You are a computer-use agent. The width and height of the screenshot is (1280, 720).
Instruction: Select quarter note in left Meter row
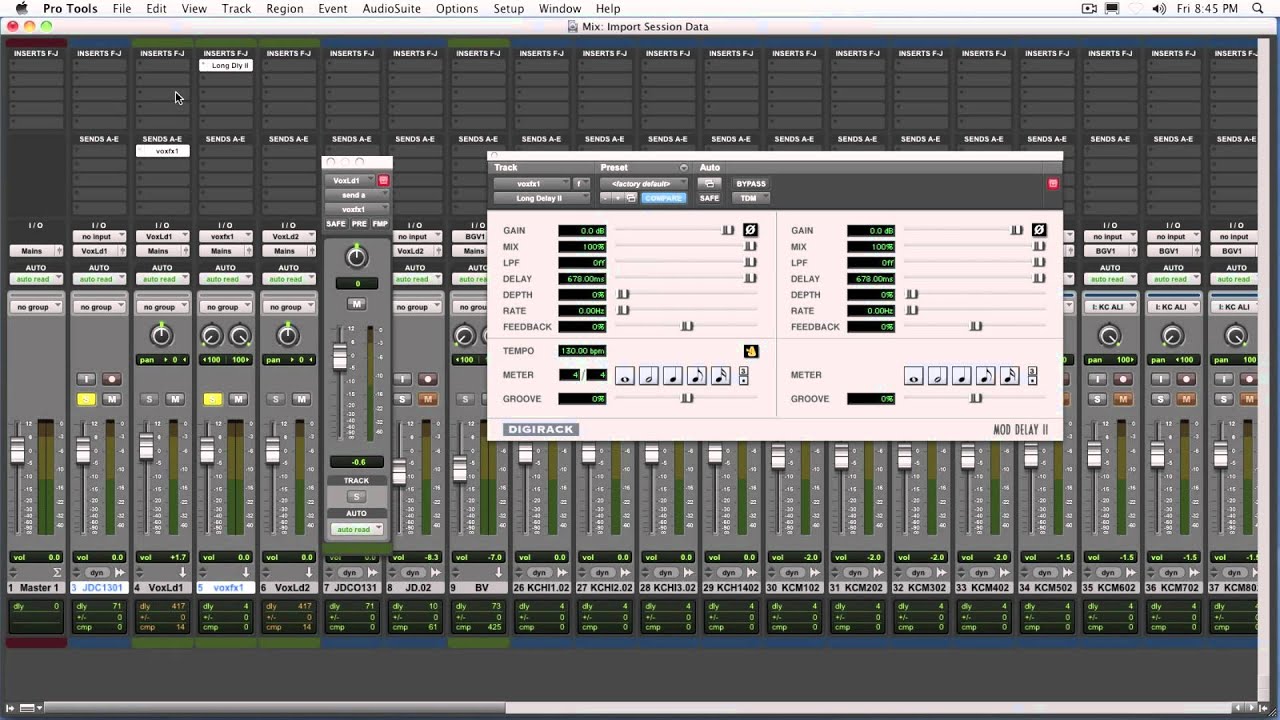click(673, 376)
